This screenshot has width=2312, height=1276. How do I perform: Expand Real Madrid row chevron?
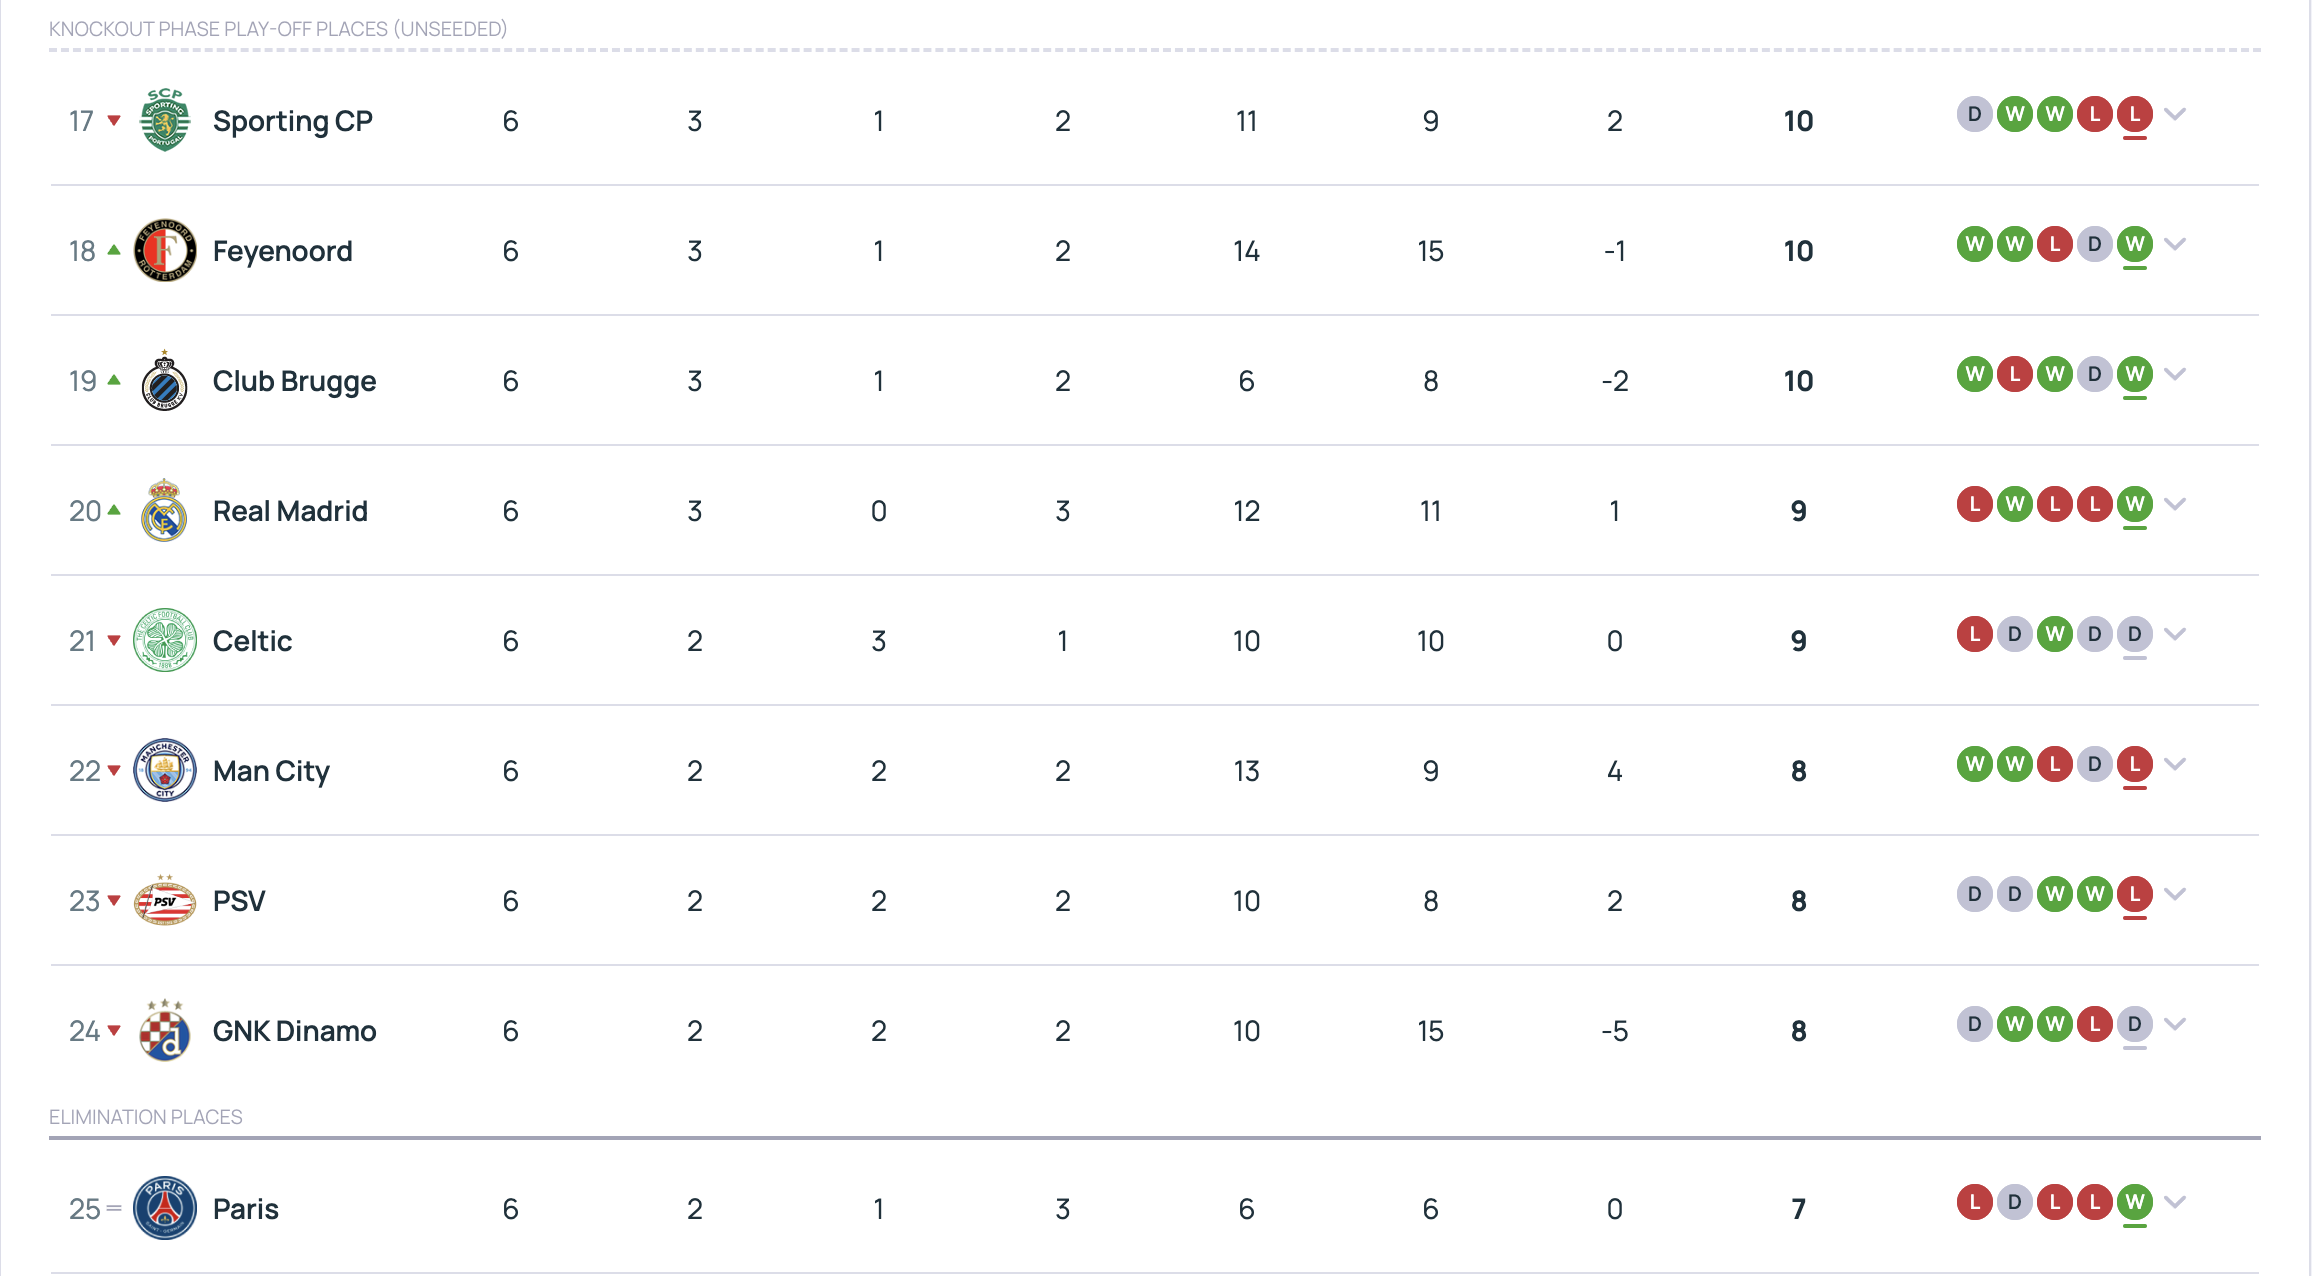tap(2175, 504)
